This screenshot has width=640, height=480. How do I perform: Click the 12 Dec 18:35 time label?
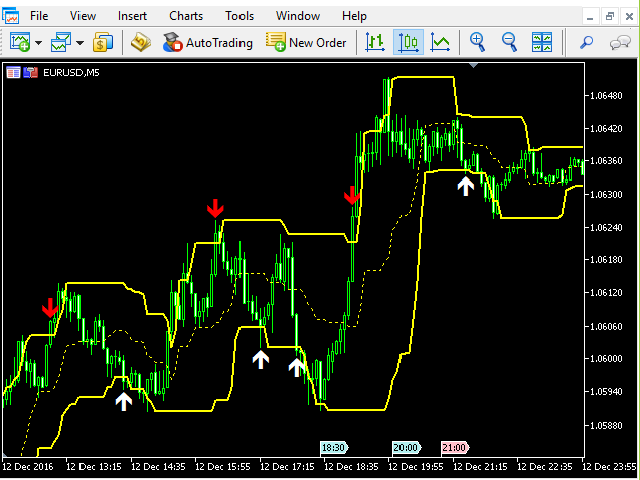[351, 467]
